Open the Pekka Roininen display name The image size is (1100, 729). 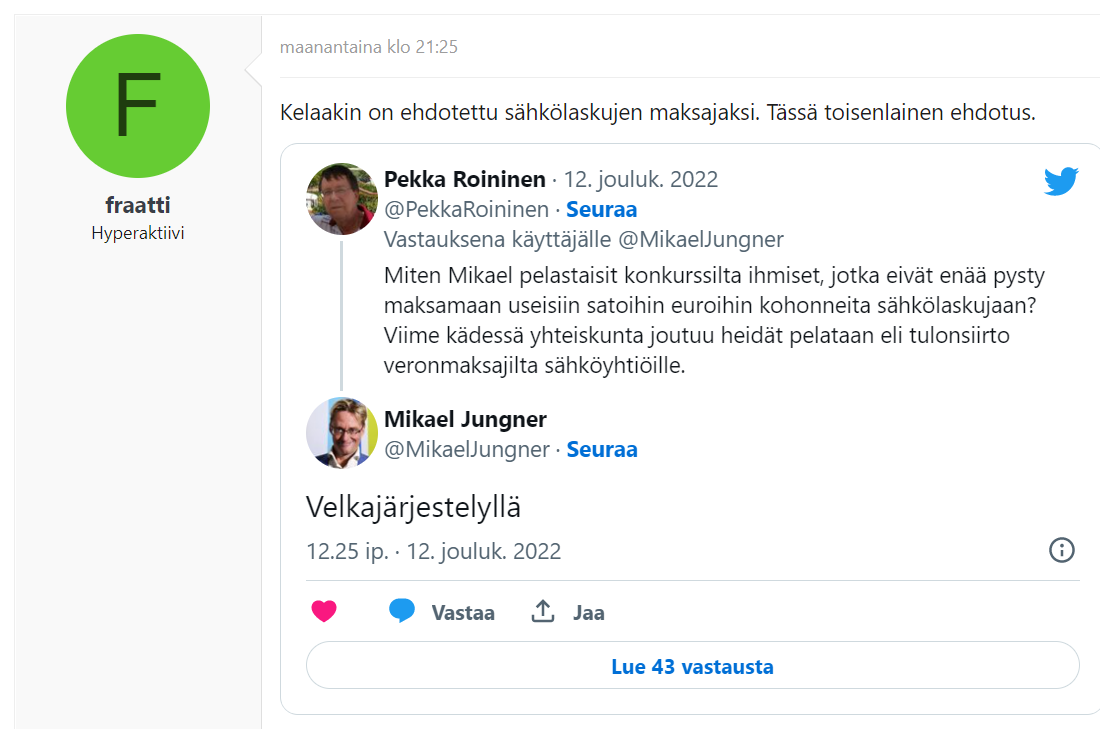pos(465,180)
